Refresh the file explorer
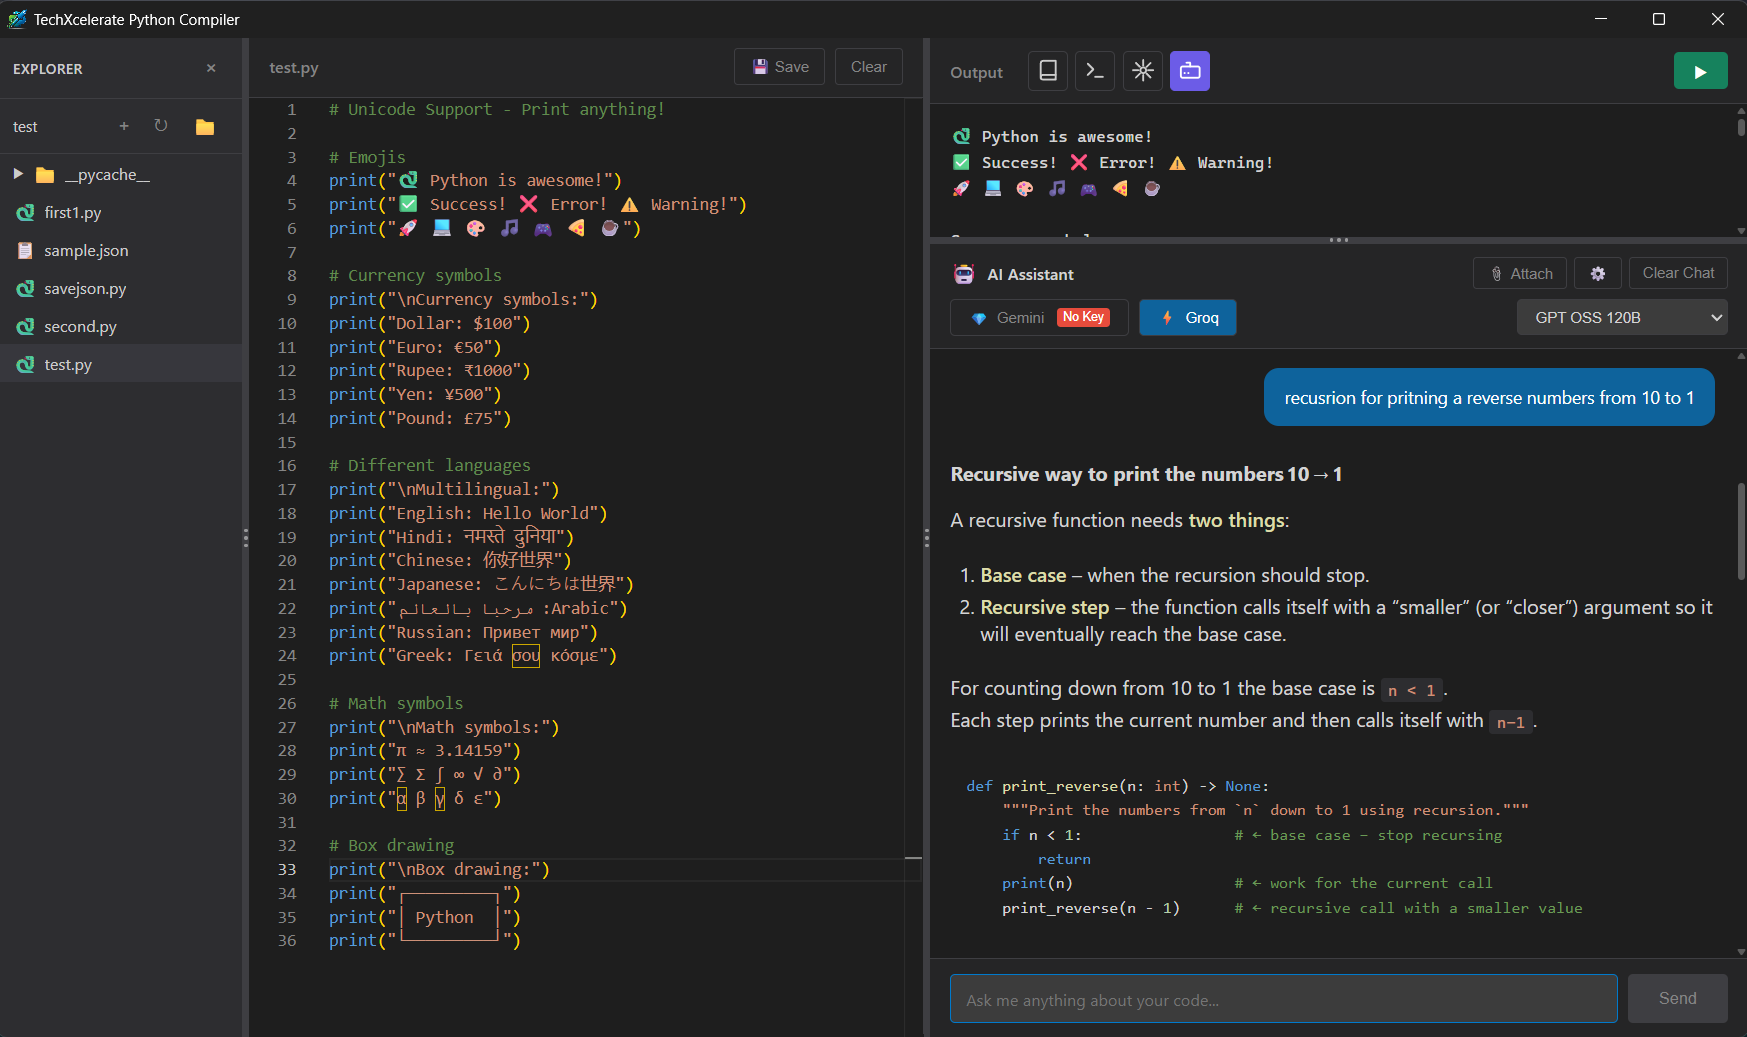 tap(161, 125)
